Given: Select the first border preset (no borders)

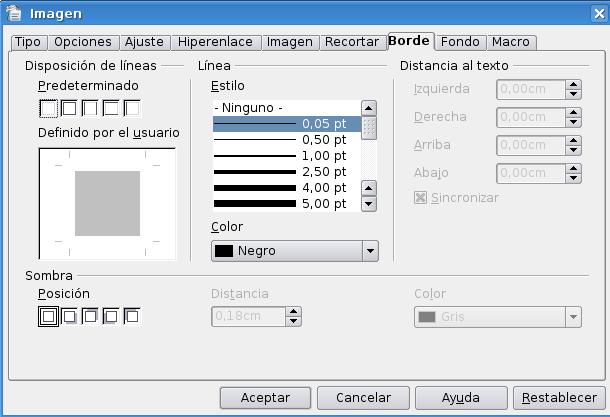Looking at the screenshot, I should point(49,108).
